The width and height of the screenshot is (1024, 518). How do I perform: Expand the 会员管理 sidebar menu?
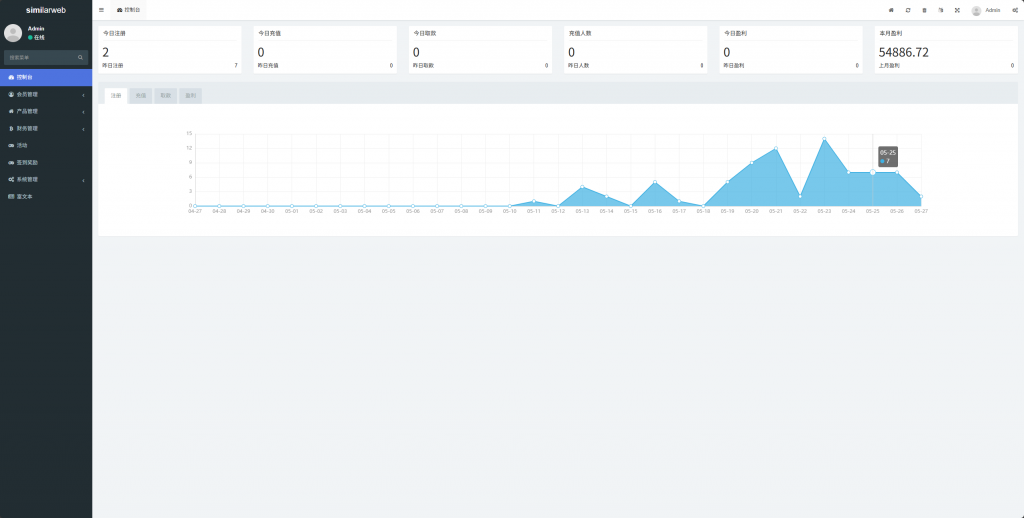point(46,94)
